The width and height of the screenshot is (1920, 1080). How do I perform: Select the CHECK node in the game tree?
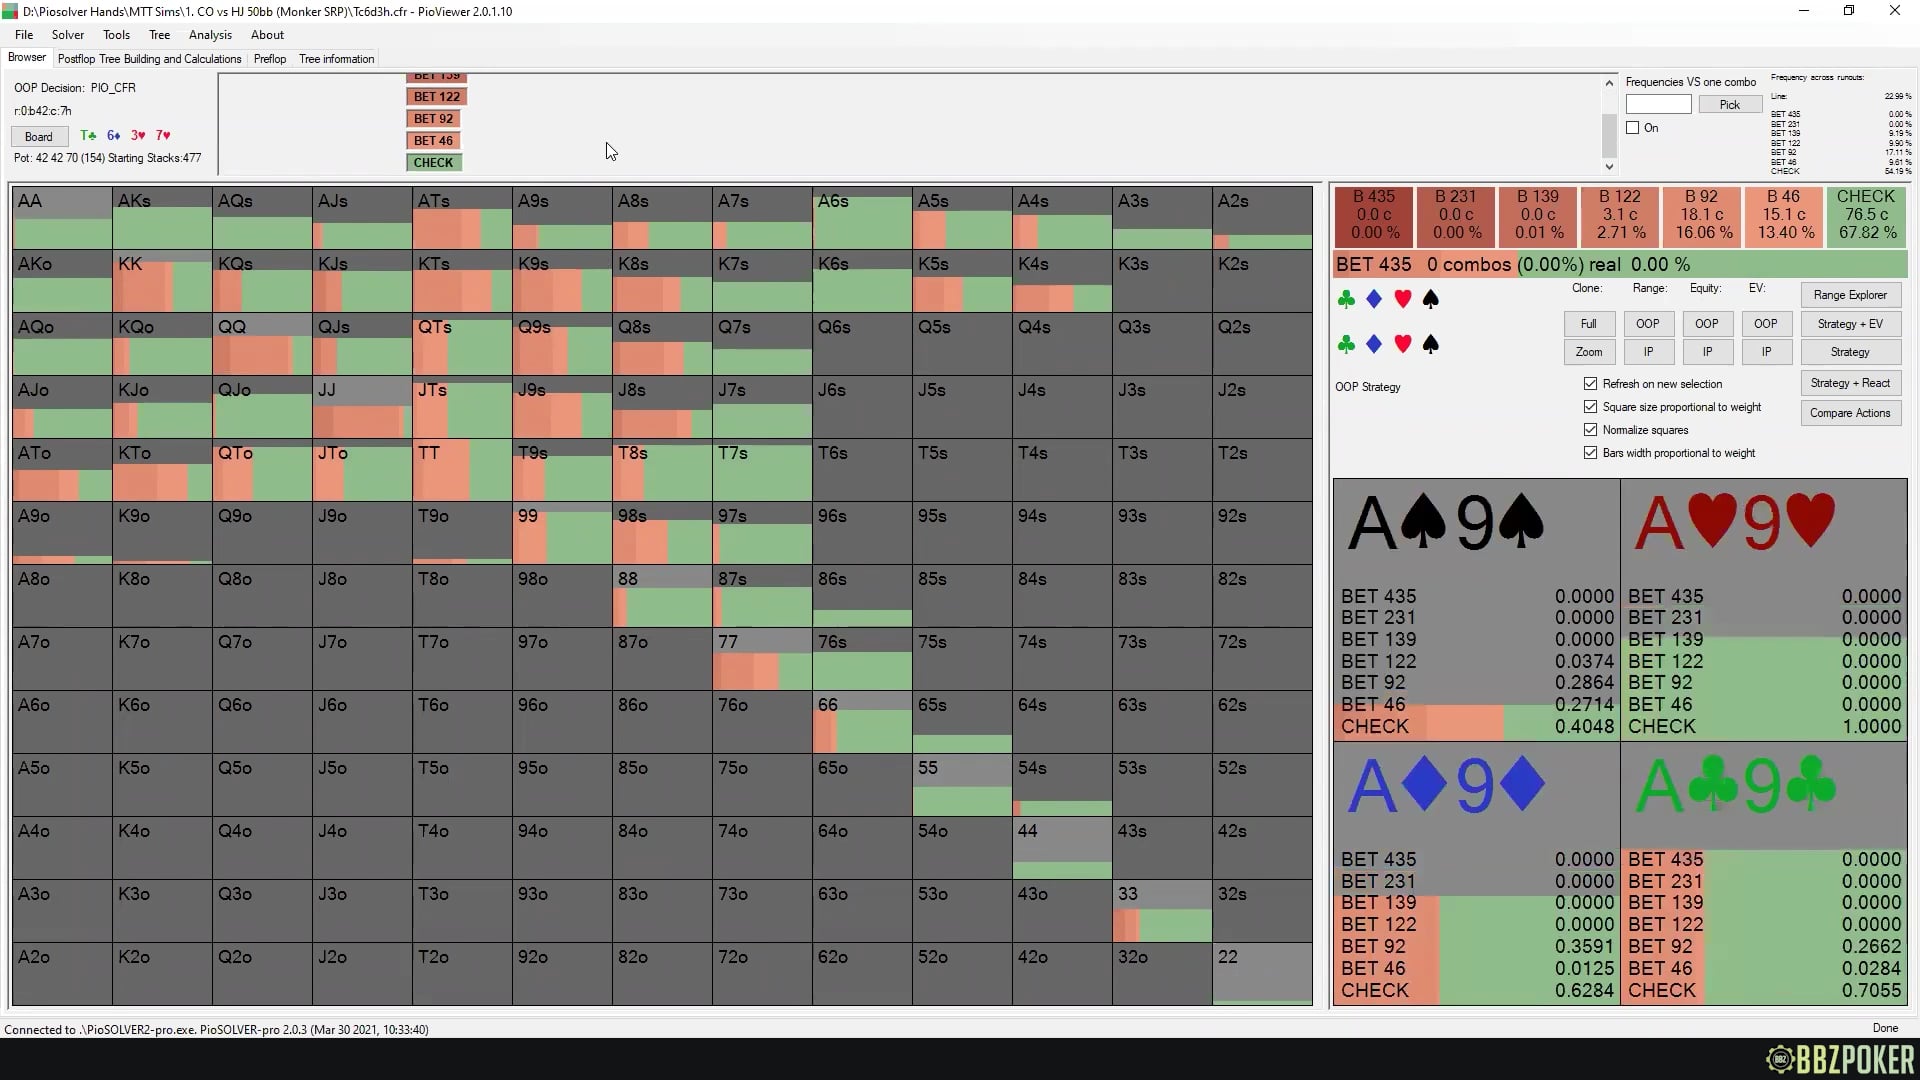click(x=433, y=162)
